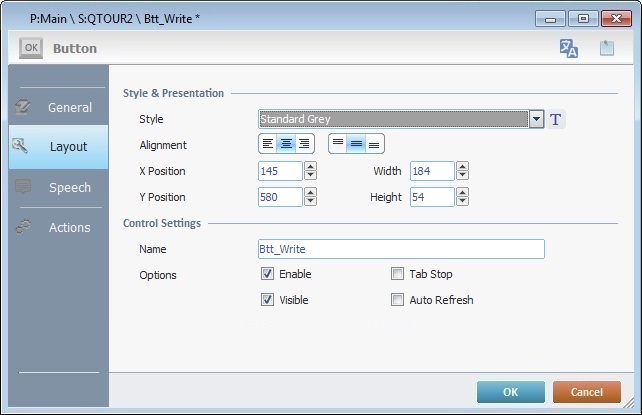Screen dimensions: 642x415
Task: Increase the X Position value
Action: [x=310, y=167]
